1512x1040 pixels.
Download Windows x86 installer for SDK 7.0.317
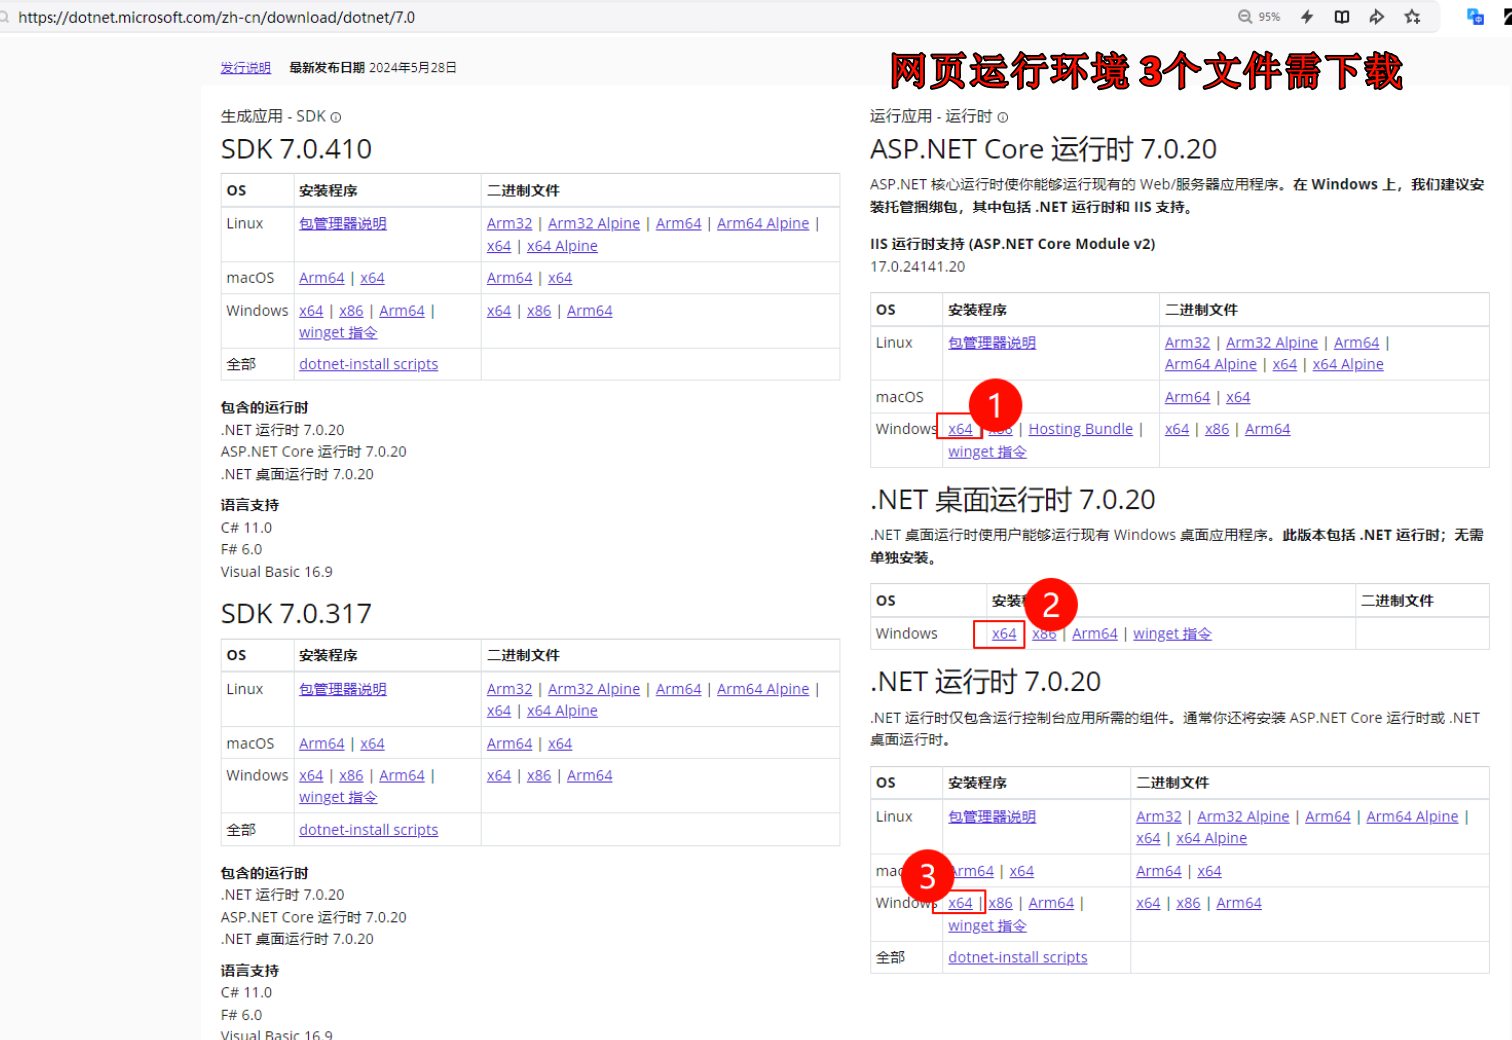(351, 776)
